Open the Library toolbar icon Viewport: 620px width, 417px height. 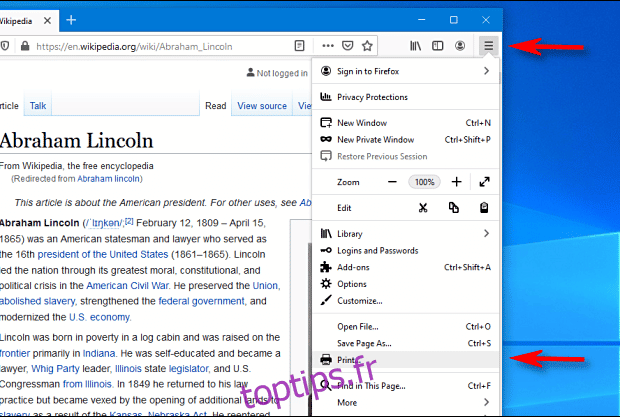(x=415, y=46)
